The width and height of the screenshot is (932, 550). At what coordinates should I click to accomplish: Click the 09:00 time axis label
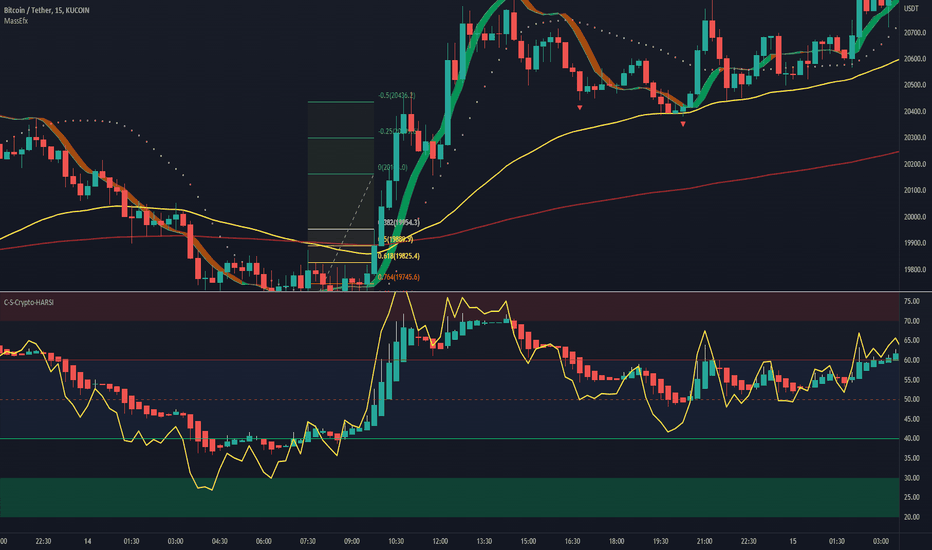(352, 541)
